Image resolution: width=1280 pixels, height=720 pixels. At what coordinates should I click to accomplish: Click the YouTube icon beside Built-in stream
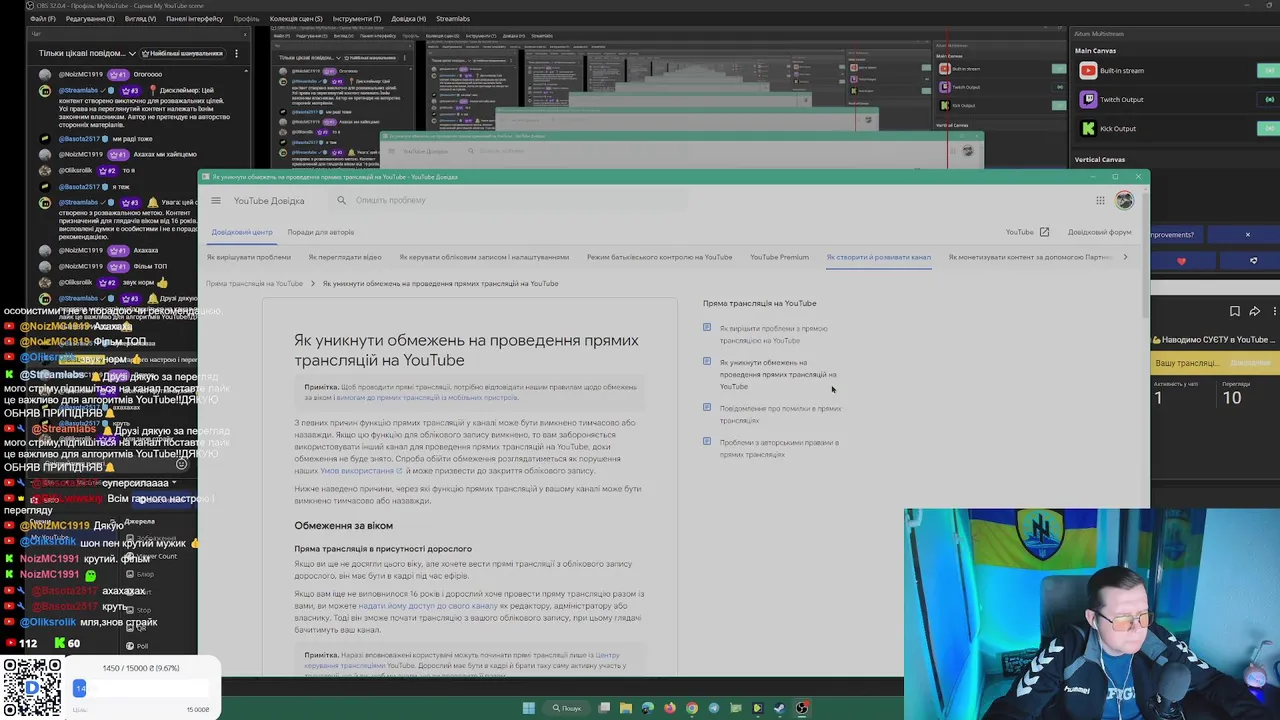[x=1088, y=70]
